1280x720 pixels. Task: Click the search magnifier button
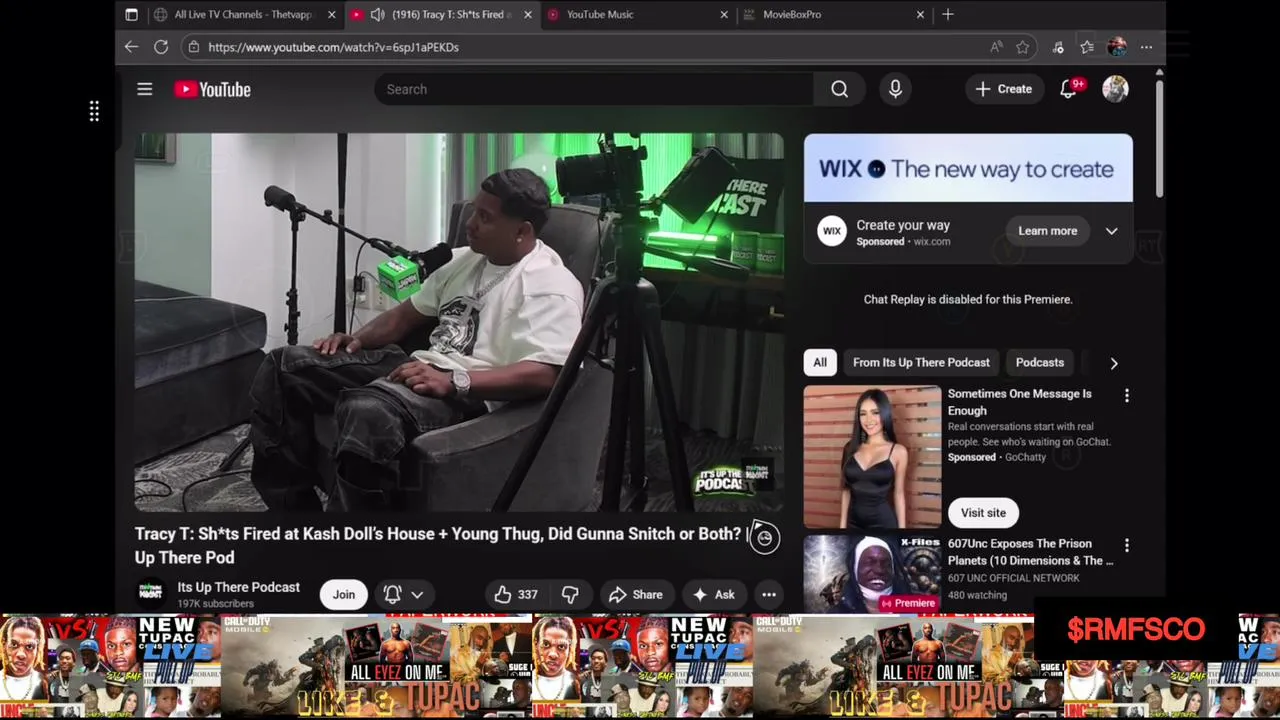(839, 89)
